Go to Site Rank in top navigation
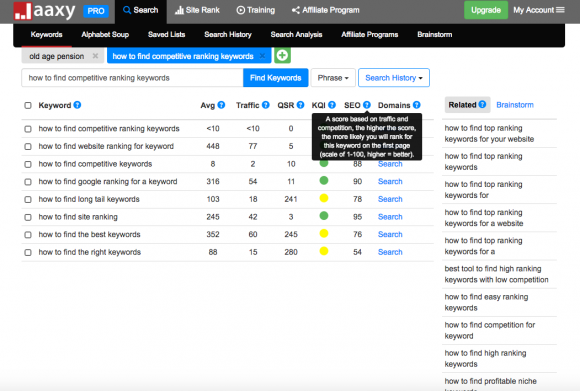The width and height of the screenshot is (580, 391). pyautogui.click(x=197, y=10)
